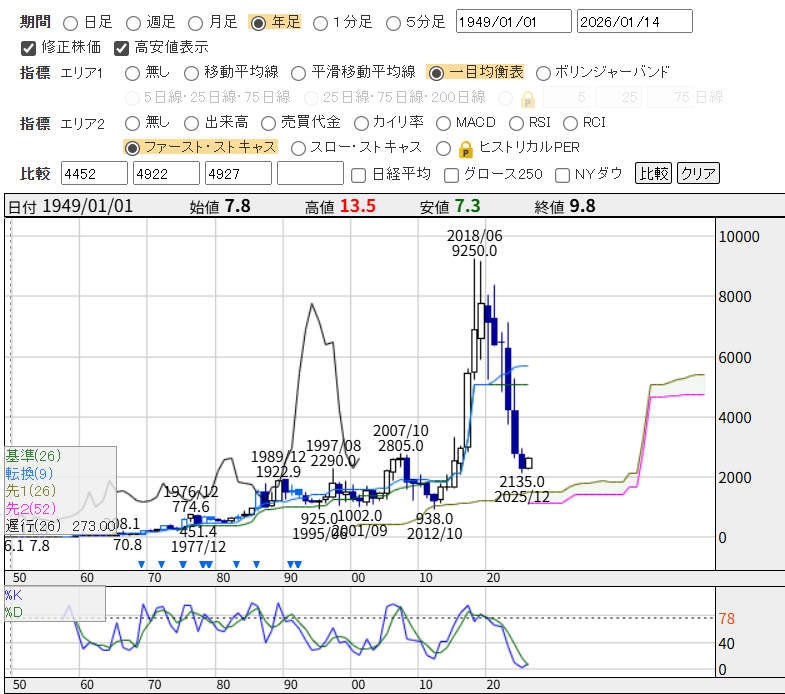Click the 基準(26) legend entry
The width and height of the screenshot is (785, 694).
[33, 456]
